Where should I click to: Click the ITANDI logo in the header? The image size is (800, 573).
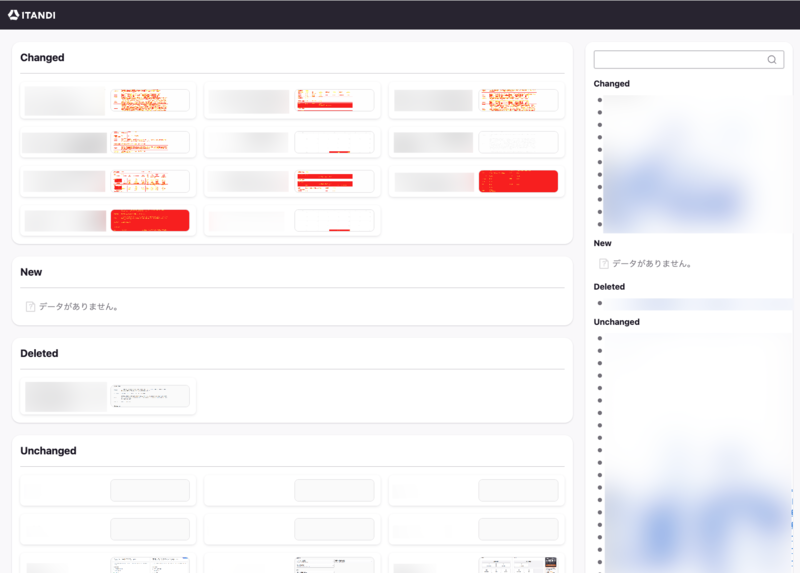tap(32, 15)
